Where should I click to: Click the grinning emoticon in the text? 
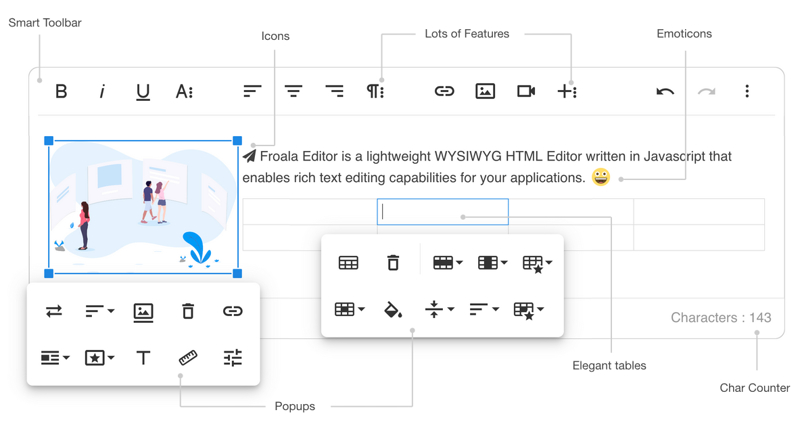601,177
